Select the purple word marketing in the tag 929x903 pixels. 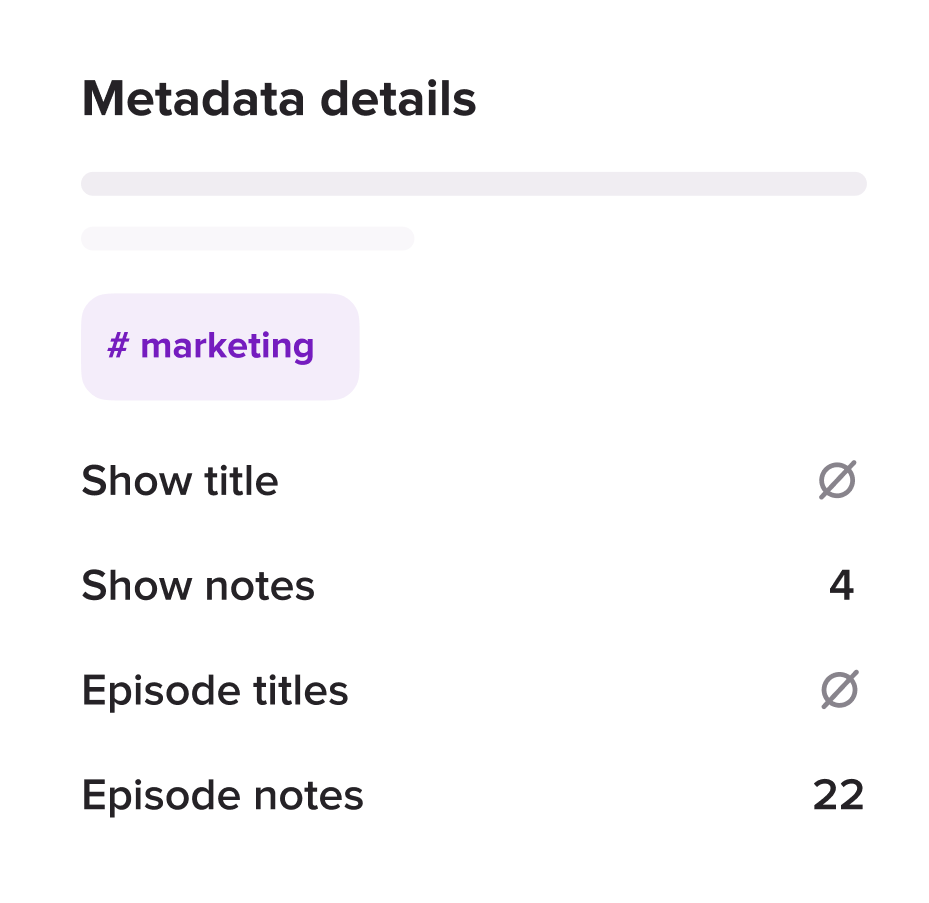pyautogui.click(x=227, y=347)
